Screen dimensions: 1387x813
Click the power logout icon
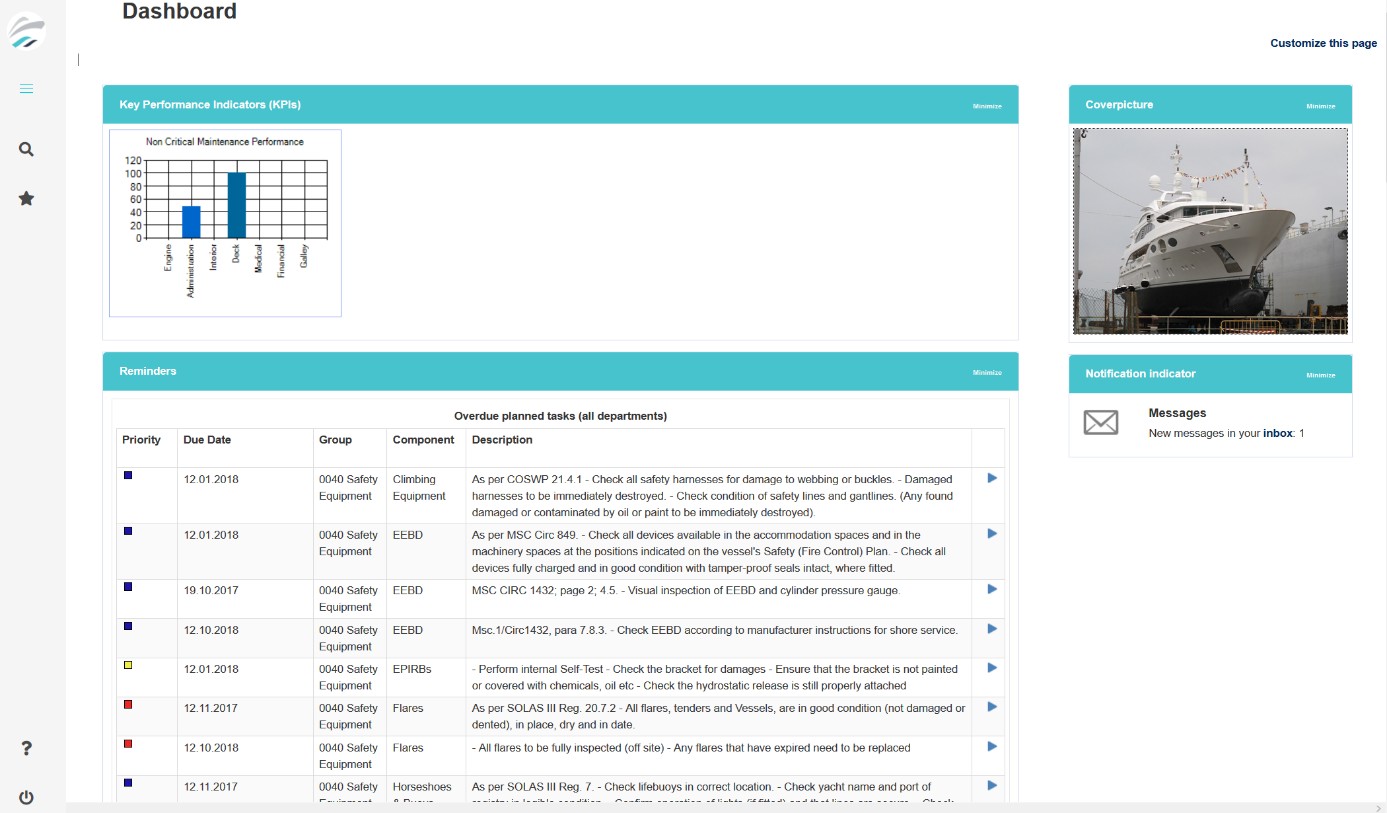point(27,797)
